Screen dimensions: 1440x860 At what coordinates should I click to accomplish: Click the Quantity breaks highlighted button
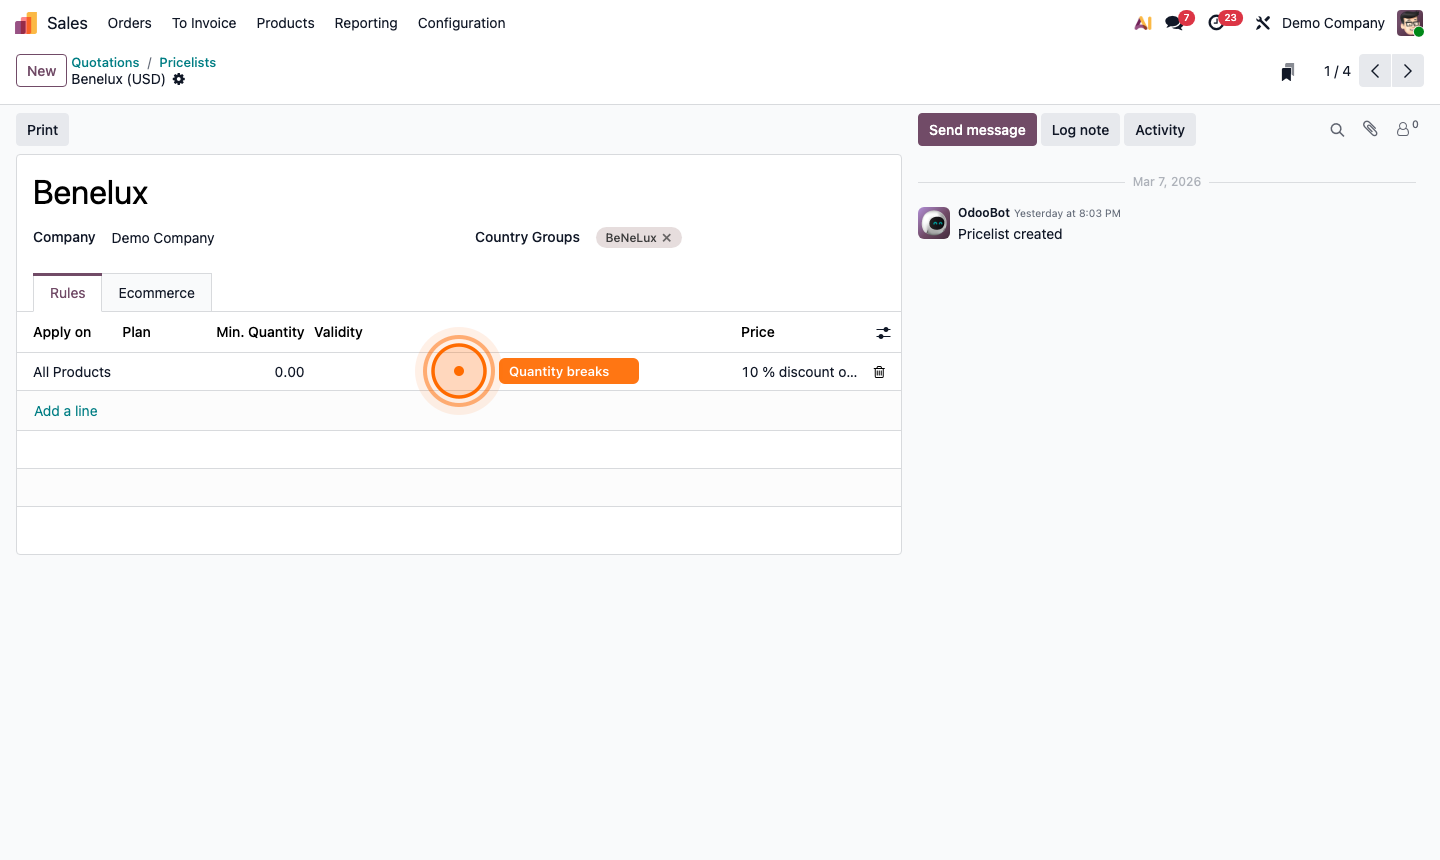[568, 371]
